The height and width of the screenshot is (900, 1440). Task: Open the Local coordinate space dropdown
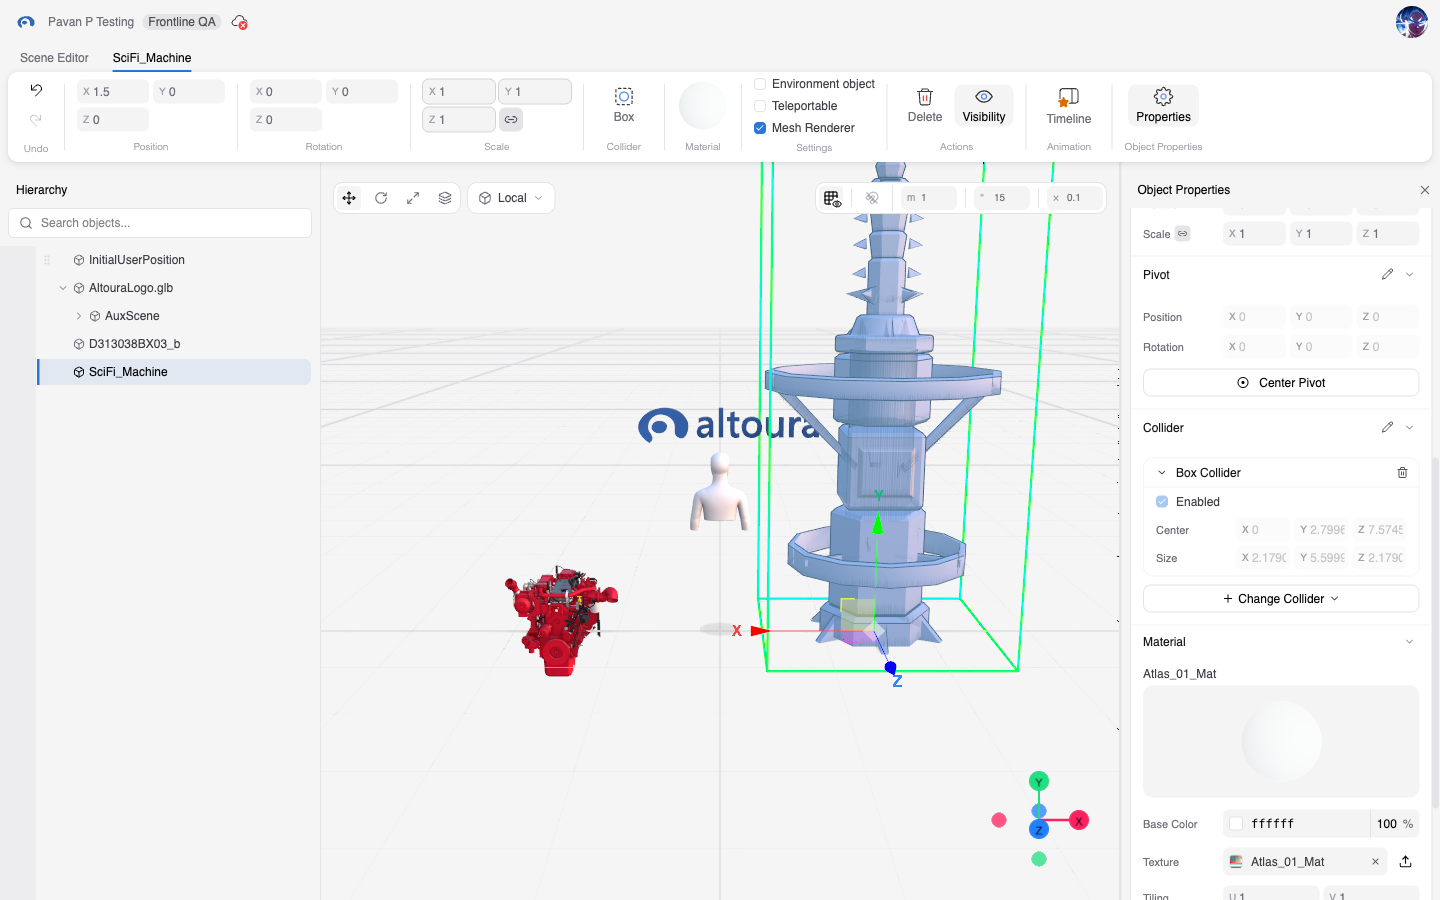click(x=511, y=198)
